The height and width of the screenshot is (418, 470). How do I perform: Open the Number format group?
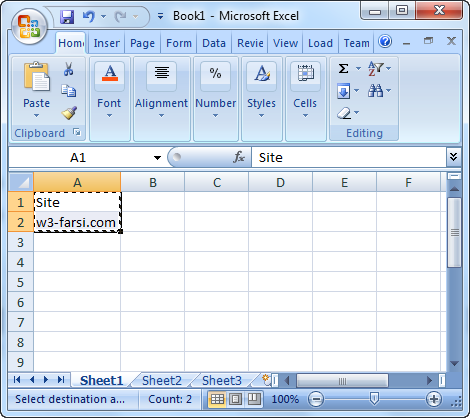216,99
